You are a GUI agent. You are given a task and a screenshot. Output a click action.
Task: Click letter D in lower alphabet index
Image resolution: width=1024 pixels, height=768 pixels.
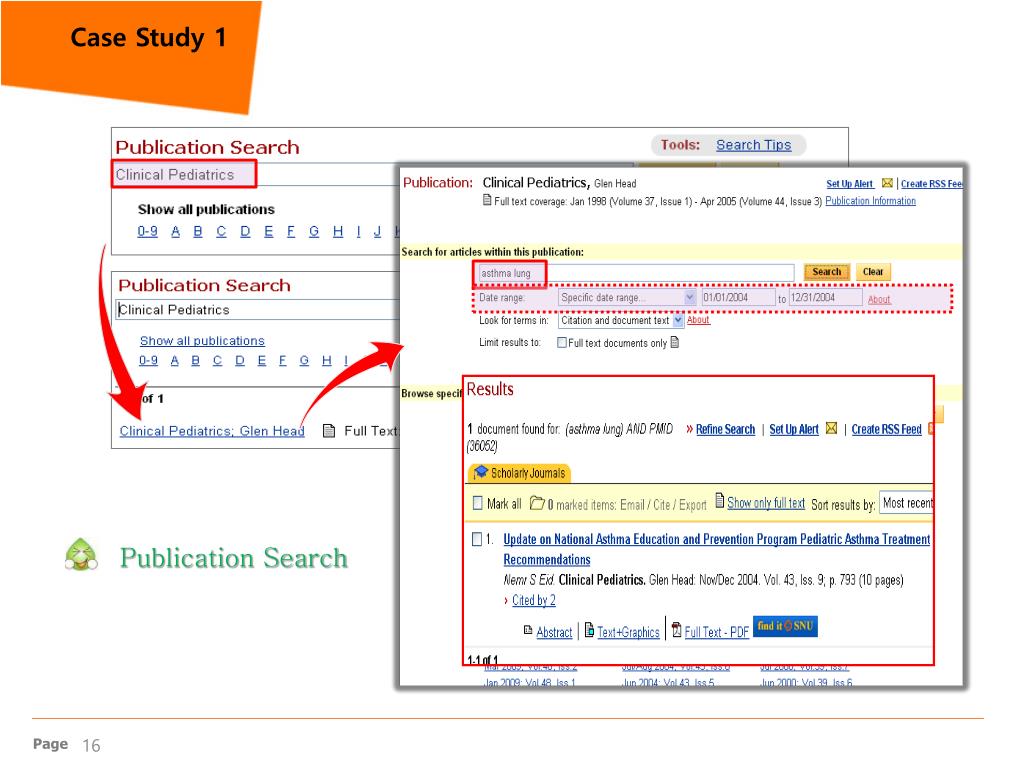[240, 360]
